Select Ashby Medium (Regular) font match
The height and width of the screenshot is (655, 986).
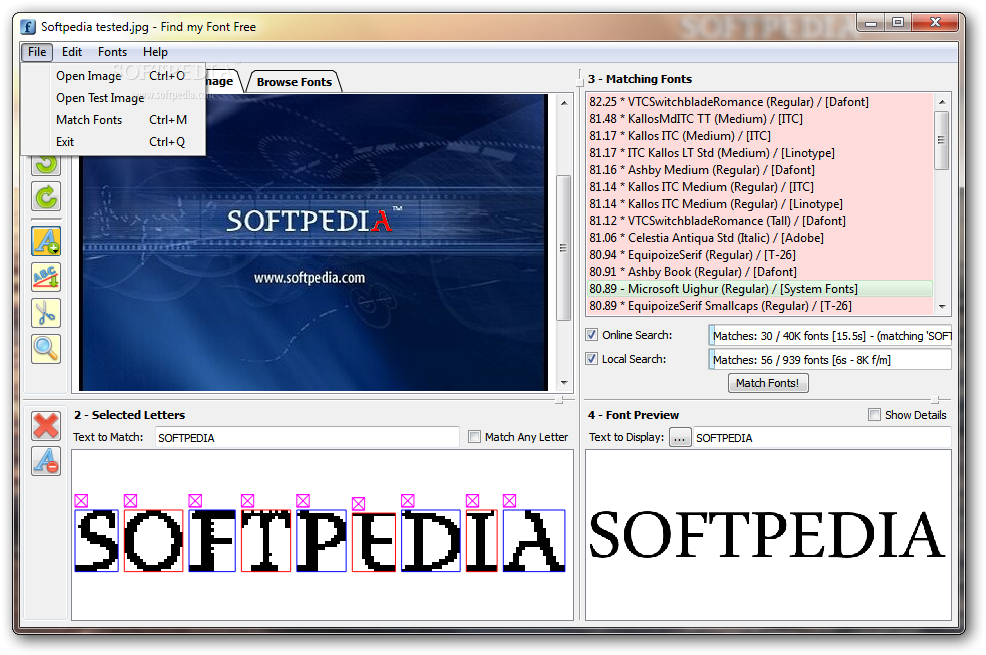click(760, 170)
